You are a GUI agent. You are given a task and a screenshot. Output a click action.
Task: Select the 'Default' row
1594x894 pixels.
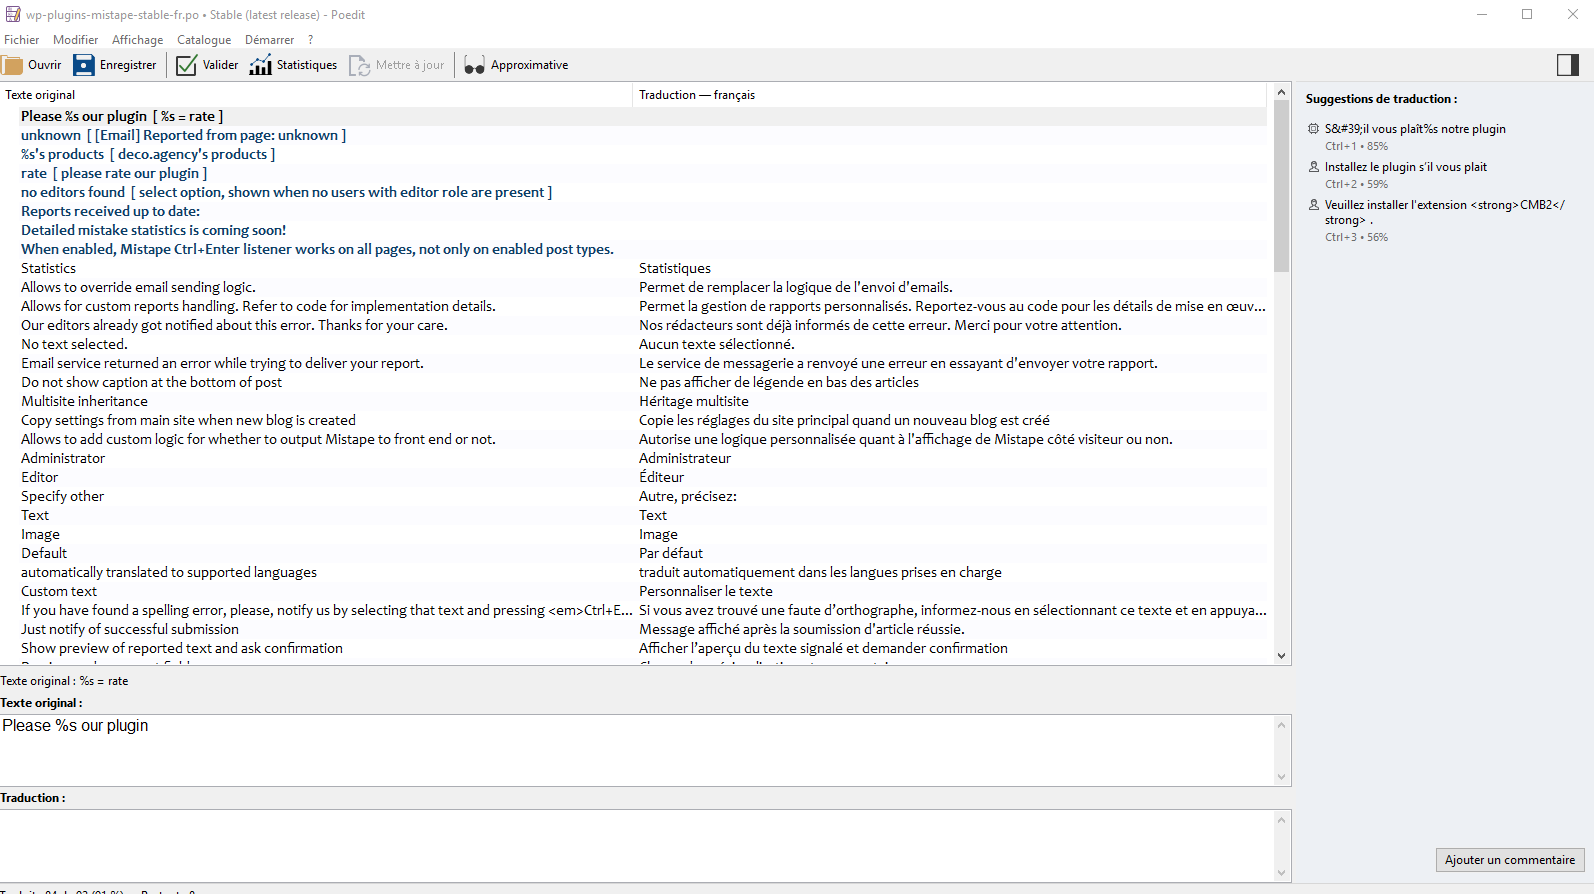point(635,553)
